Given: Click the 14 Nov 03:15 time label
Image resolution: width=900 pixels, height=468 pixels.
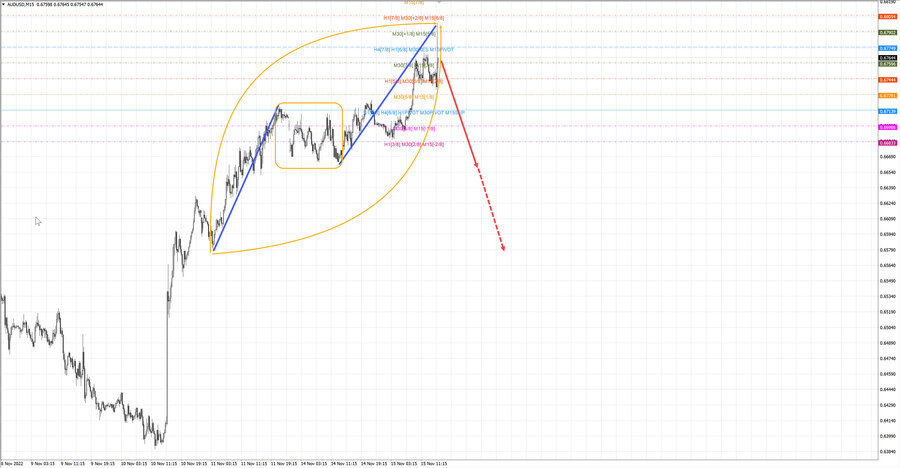Looking at the screenshot, I should pos(313,463).
